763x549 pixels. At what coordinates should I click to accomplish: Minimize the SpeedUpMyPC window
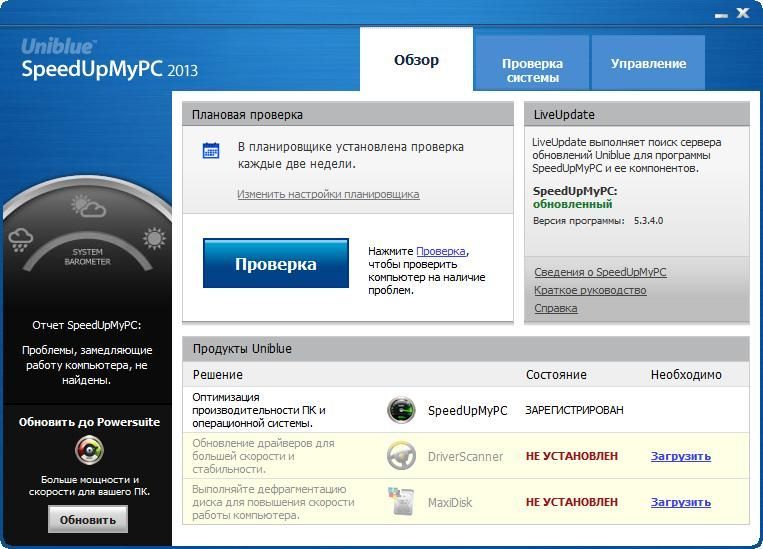tap(721, 16)
